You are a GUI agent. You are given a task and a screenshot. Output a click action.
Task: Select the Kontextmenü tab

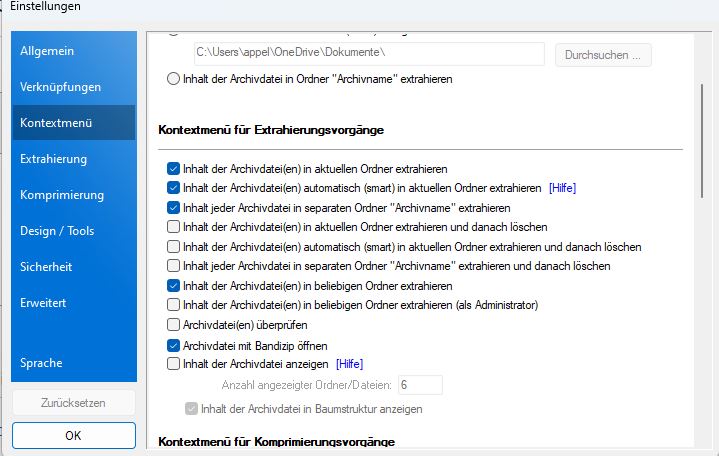(74, 122)
